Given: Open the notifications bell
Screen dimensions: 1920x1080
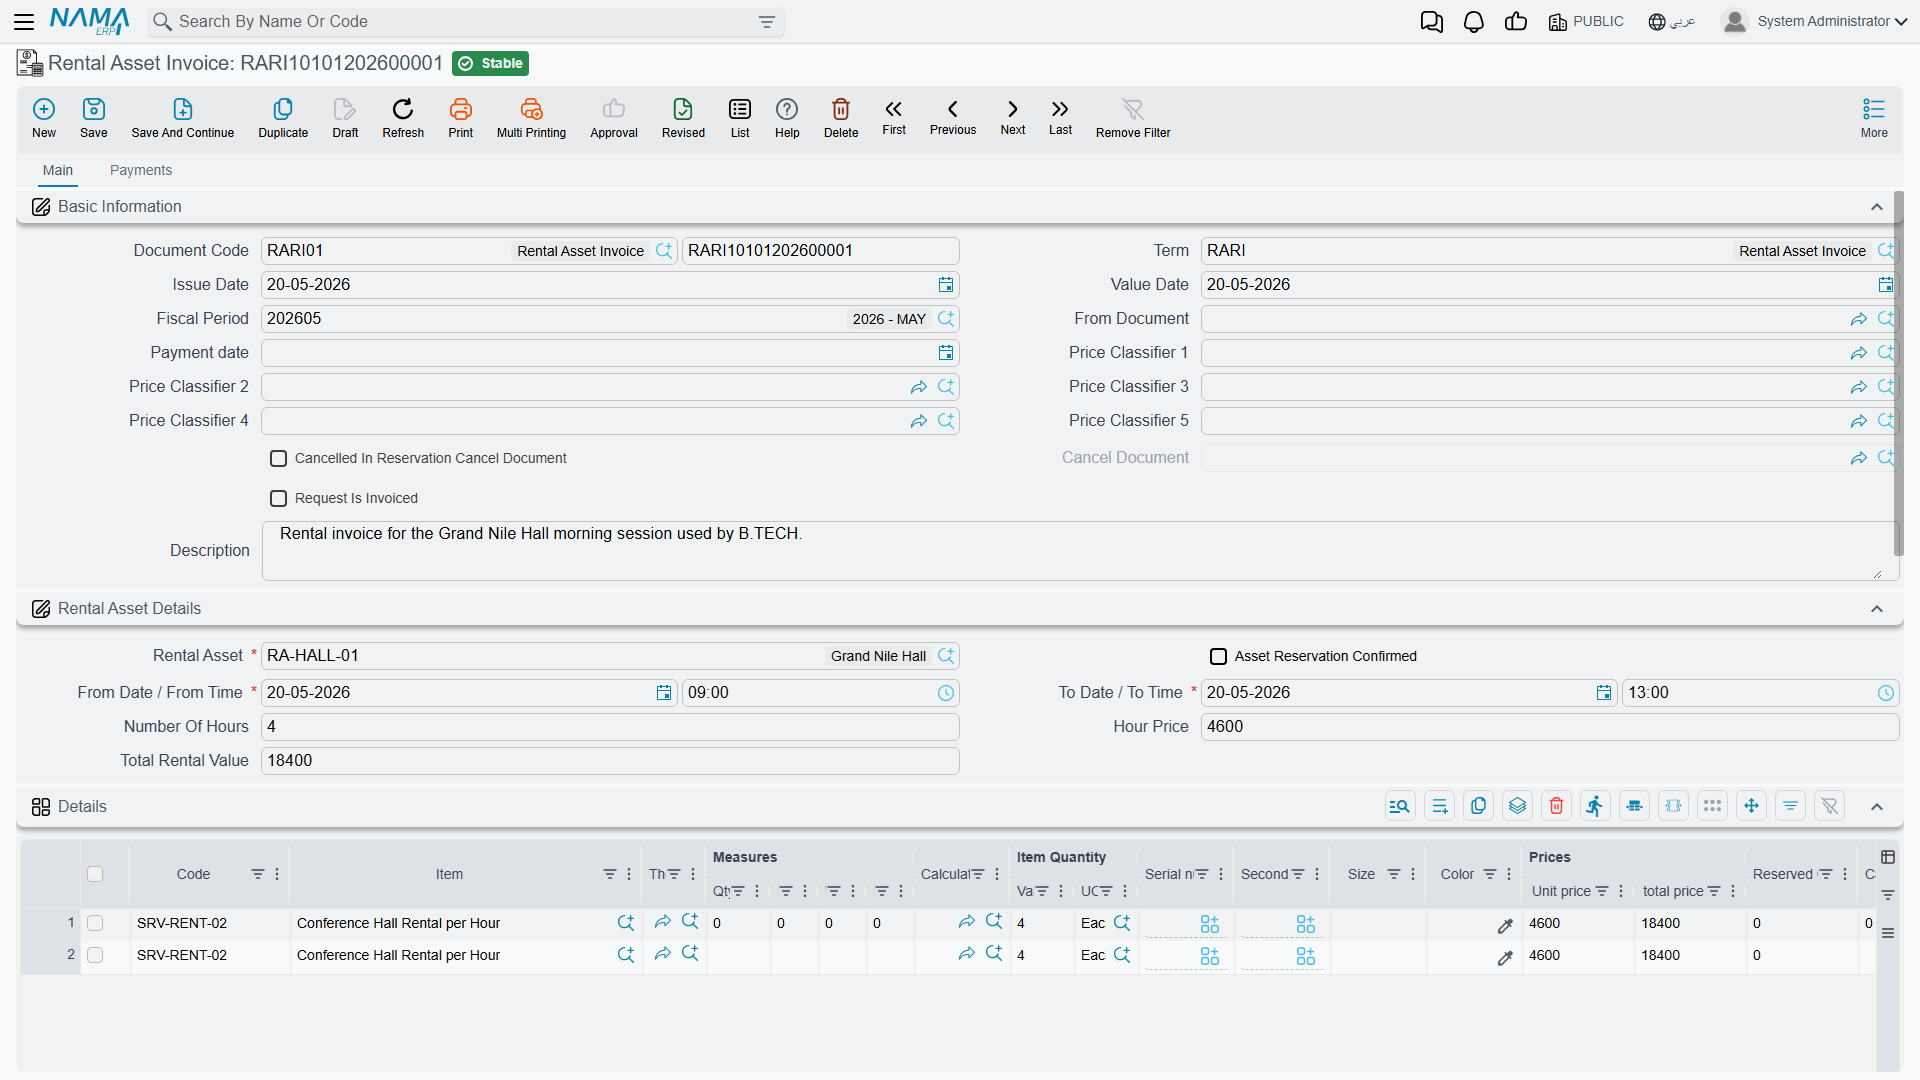Looking at the screenshot, I should coord(1474,22).
